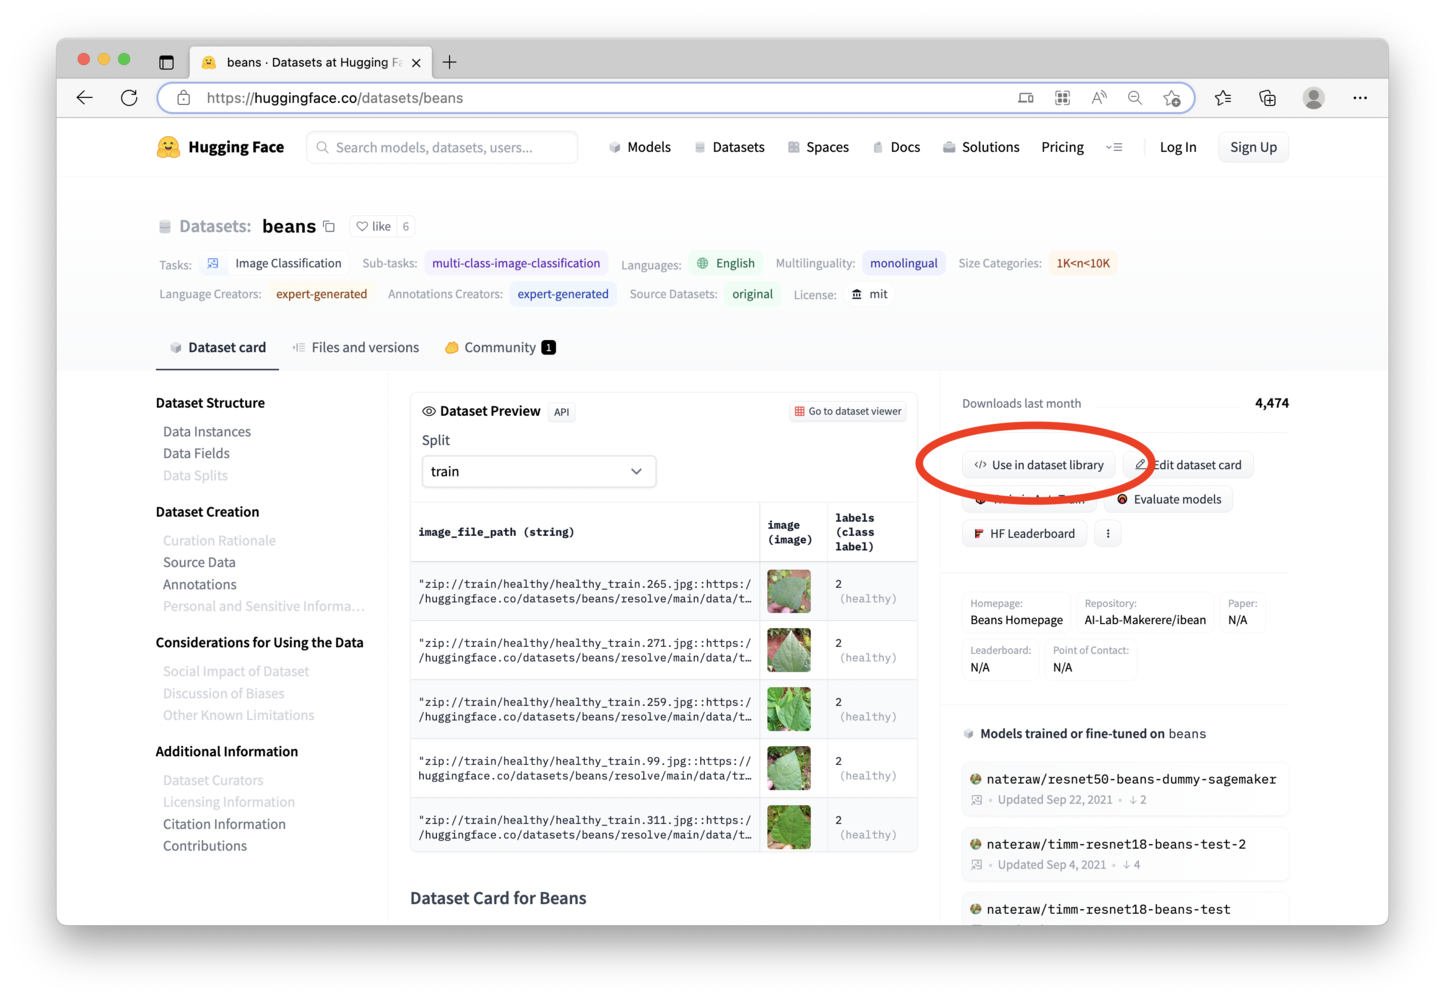Image resolution: width=1445 pixels, height=1000 pixels.
Task: Open the more options vertical dots
Action: (x=1108, y=534)
